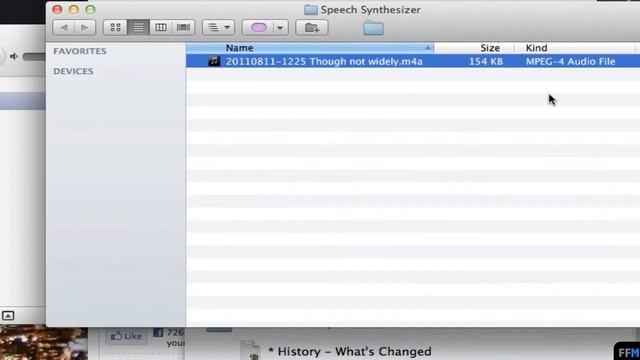This screenshot has height=360, width=640.
Task: Click the MPEG-4 Audio File kind cell
Action: coord(570,62)
